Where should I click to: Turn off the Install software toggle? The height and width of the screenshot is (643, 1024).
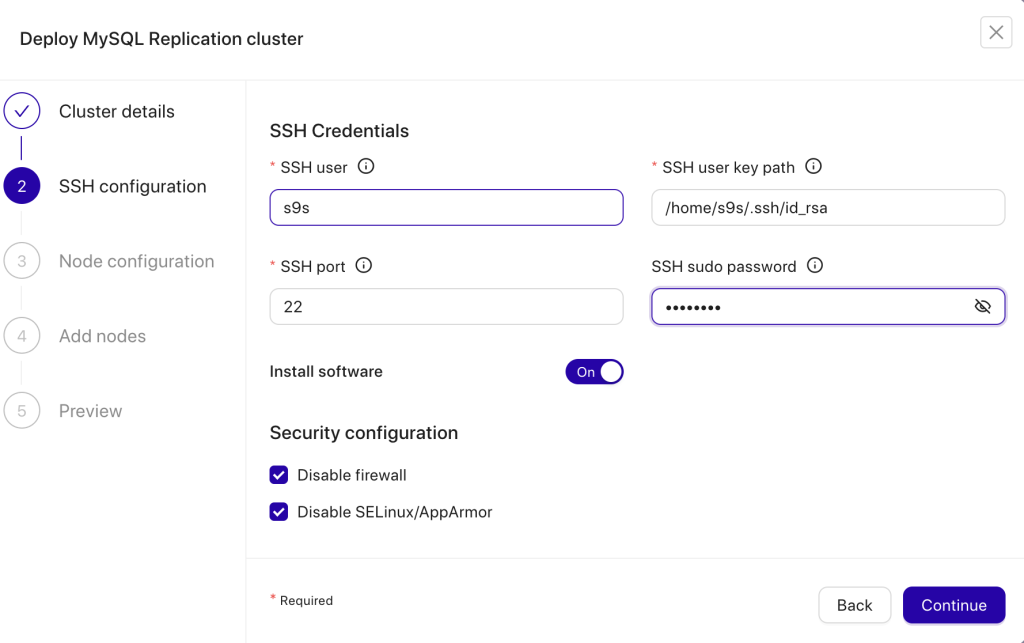594,371
